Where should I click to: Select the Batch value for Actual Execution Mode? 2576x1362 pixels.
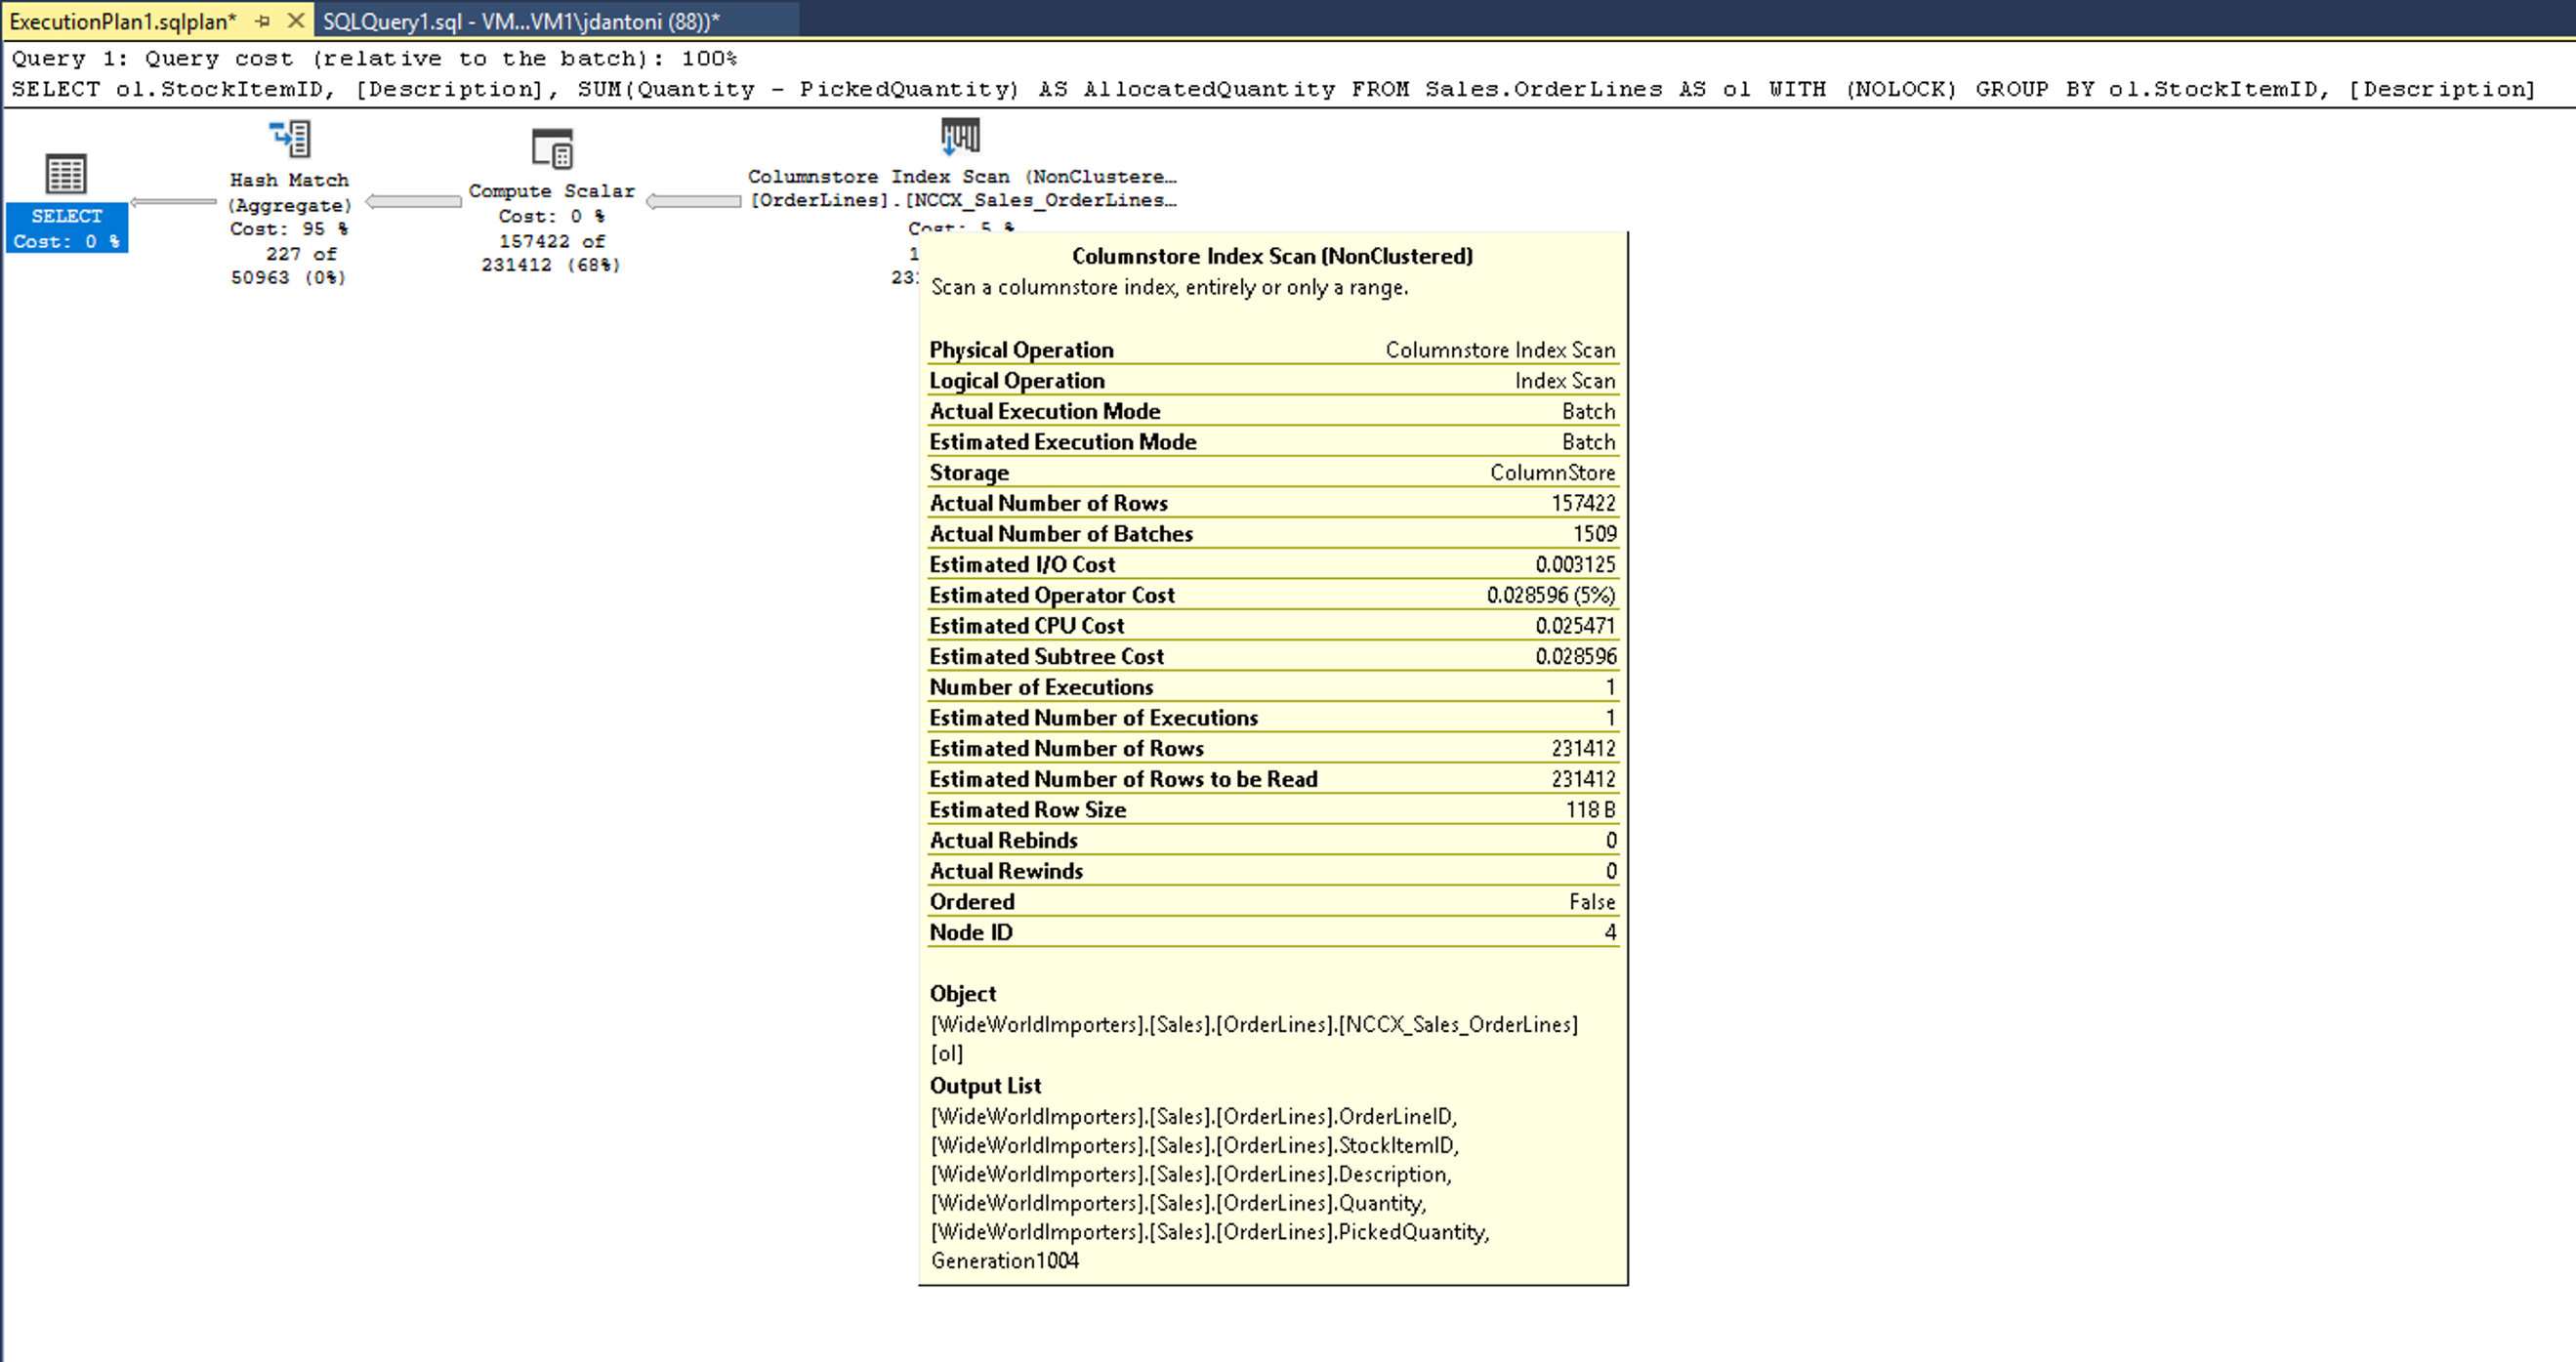point(1590,411)
